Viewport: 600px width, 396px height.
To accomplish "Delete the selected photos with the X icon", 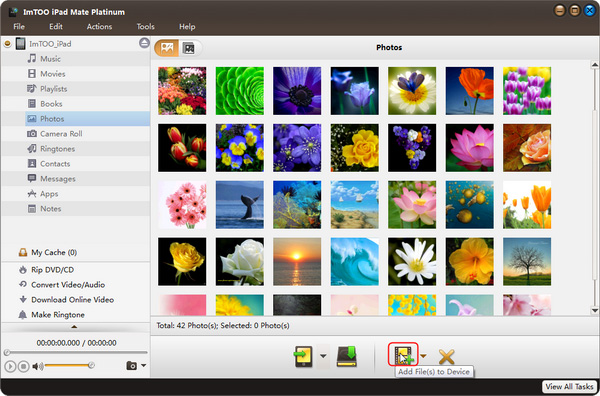I will click(x=446, y=357).
